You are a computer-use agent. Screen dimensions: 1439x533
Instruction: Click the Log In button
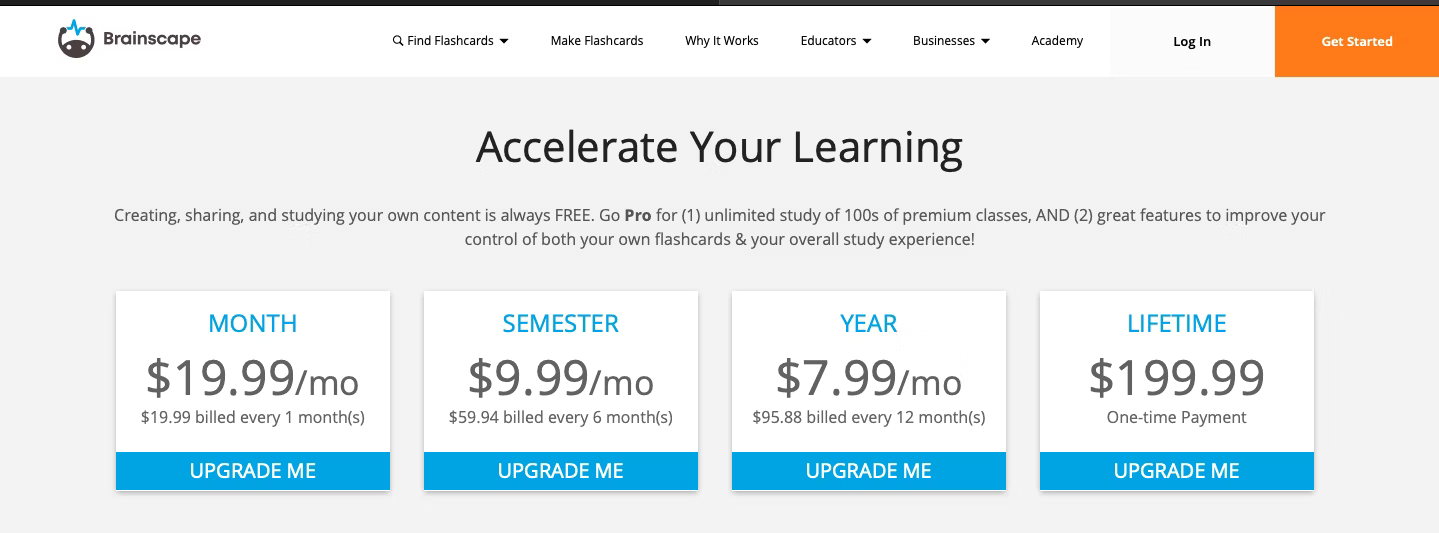1192,41
